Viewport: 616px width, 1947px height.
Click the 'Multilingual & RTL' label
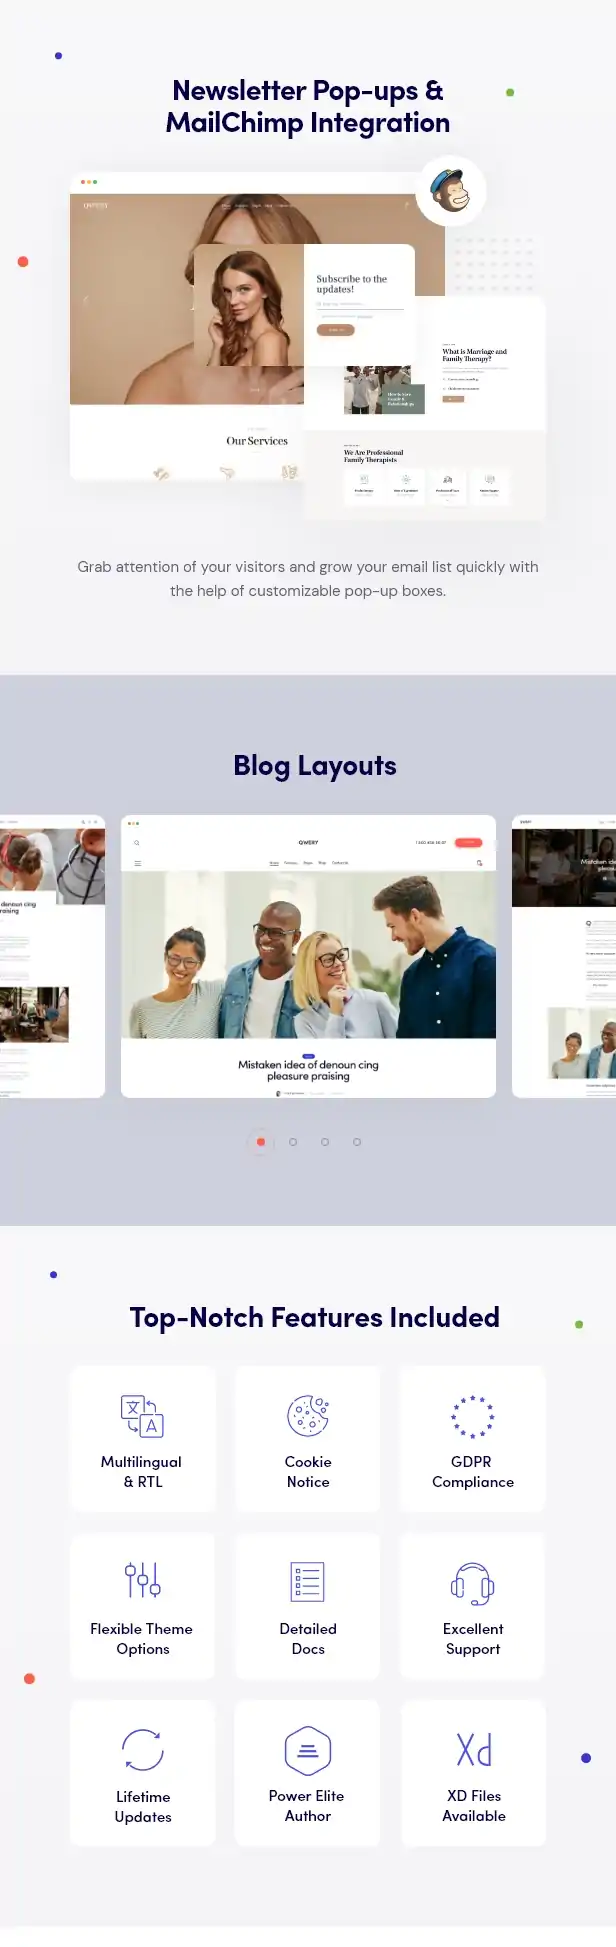click(142, 1472)
